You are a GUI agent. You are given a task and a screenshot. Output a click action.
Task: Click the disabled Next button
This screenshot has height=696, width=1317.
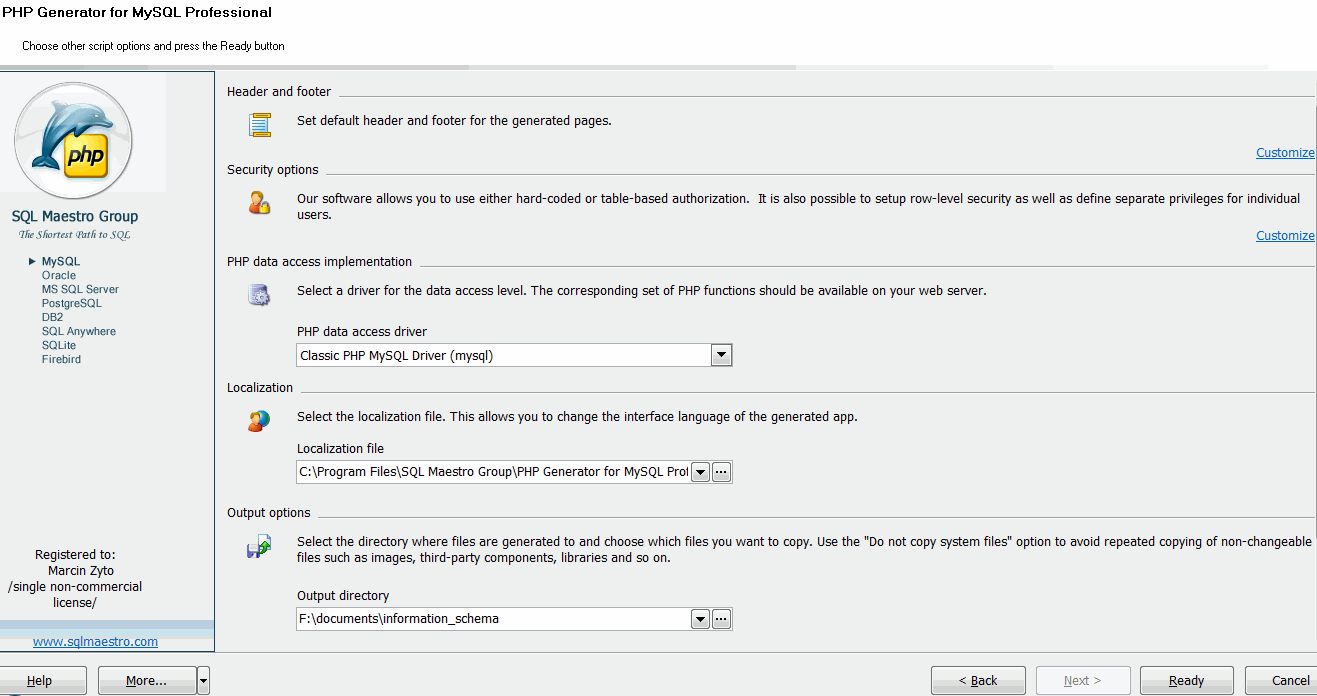click(1083, 681)
